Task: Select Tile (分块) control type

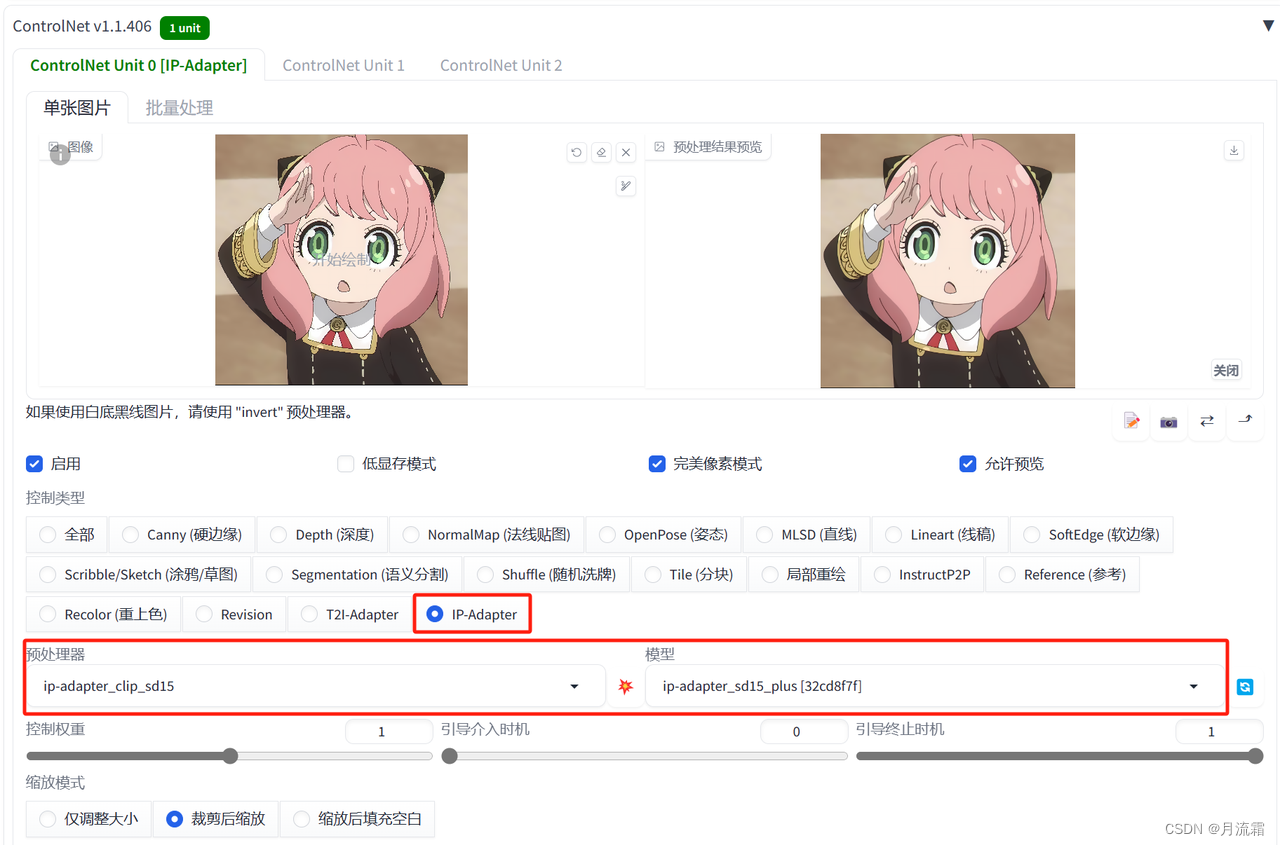Action: pyautogui.click(x=689, y=575)
